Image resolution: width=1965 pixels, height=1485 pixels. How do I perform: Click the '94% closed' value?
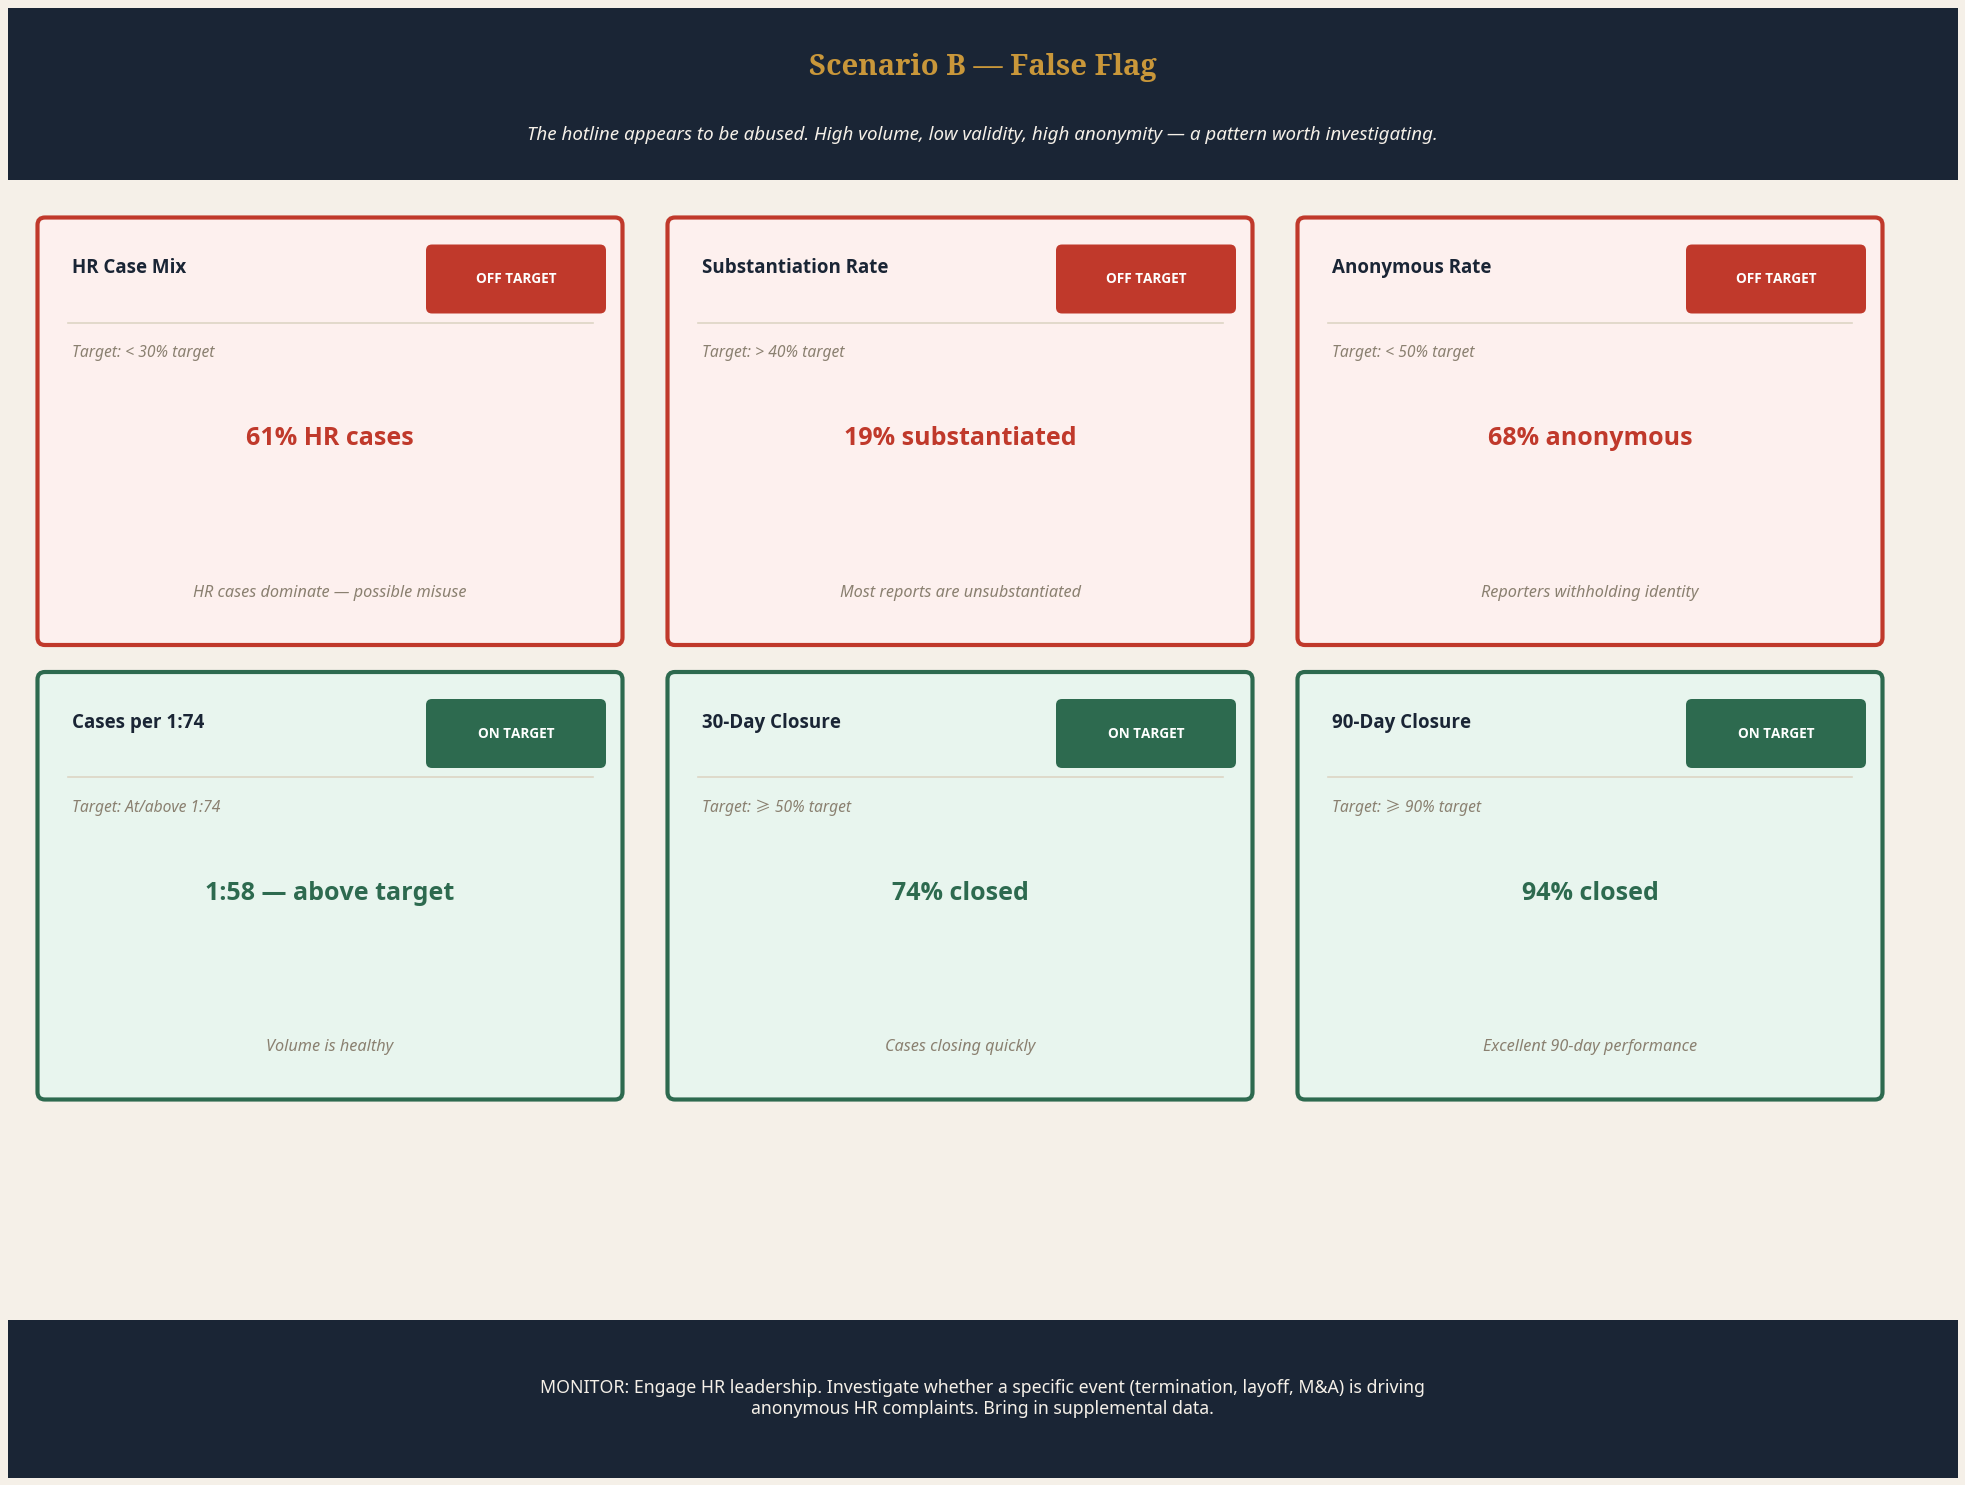1590,891
